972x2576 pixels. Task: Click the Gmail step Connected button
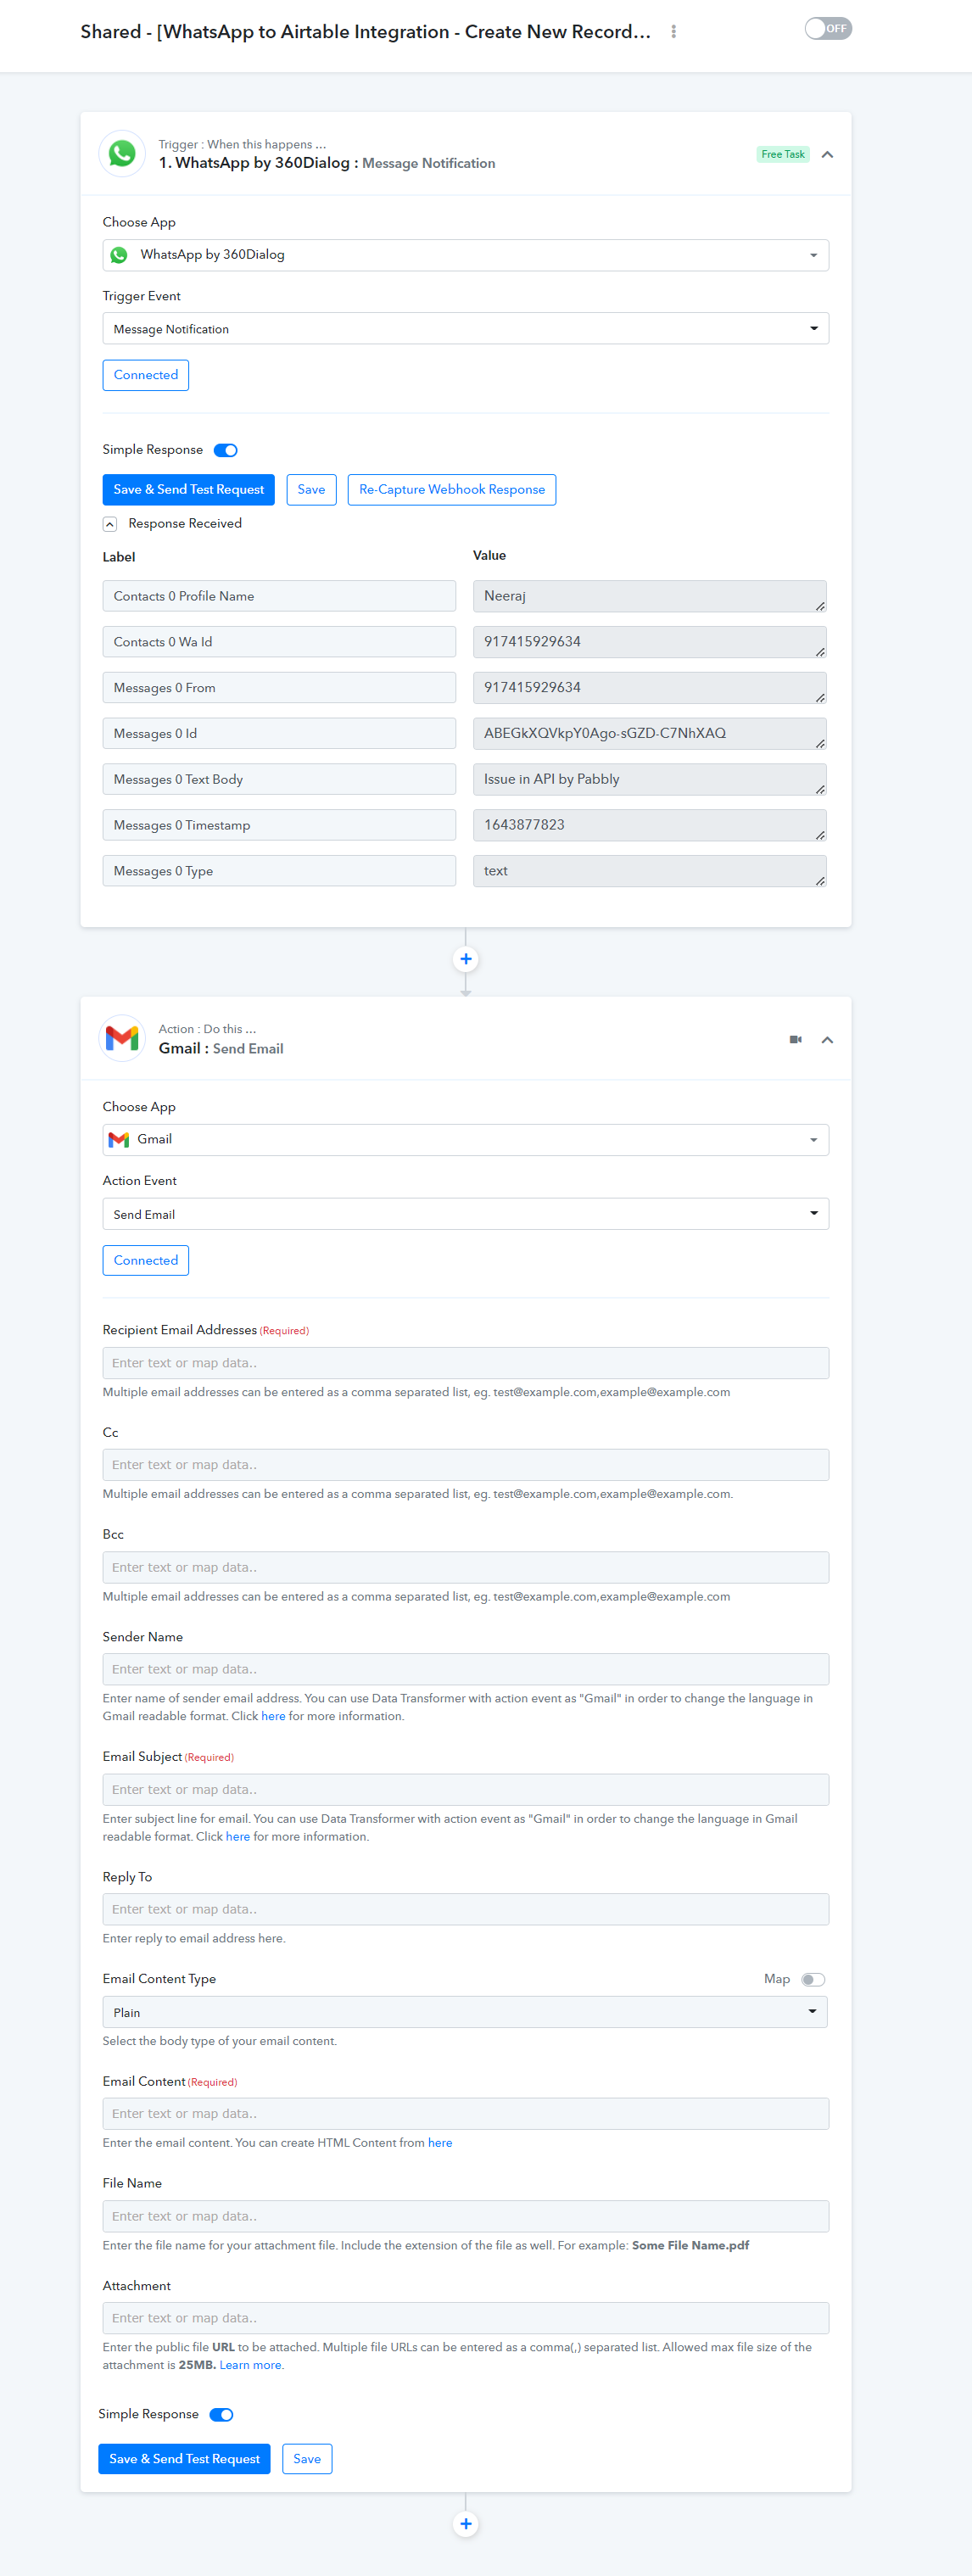(x=146, y=1260)
